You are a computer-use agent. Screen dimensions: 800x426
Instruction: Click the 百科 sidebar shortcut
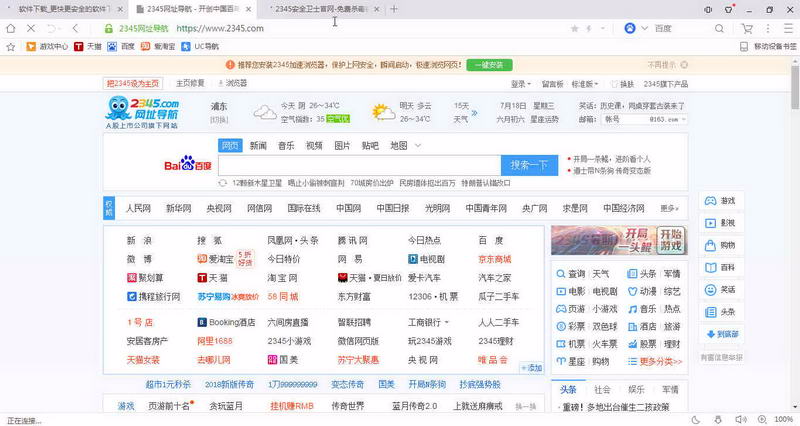[x=720, y=267]
